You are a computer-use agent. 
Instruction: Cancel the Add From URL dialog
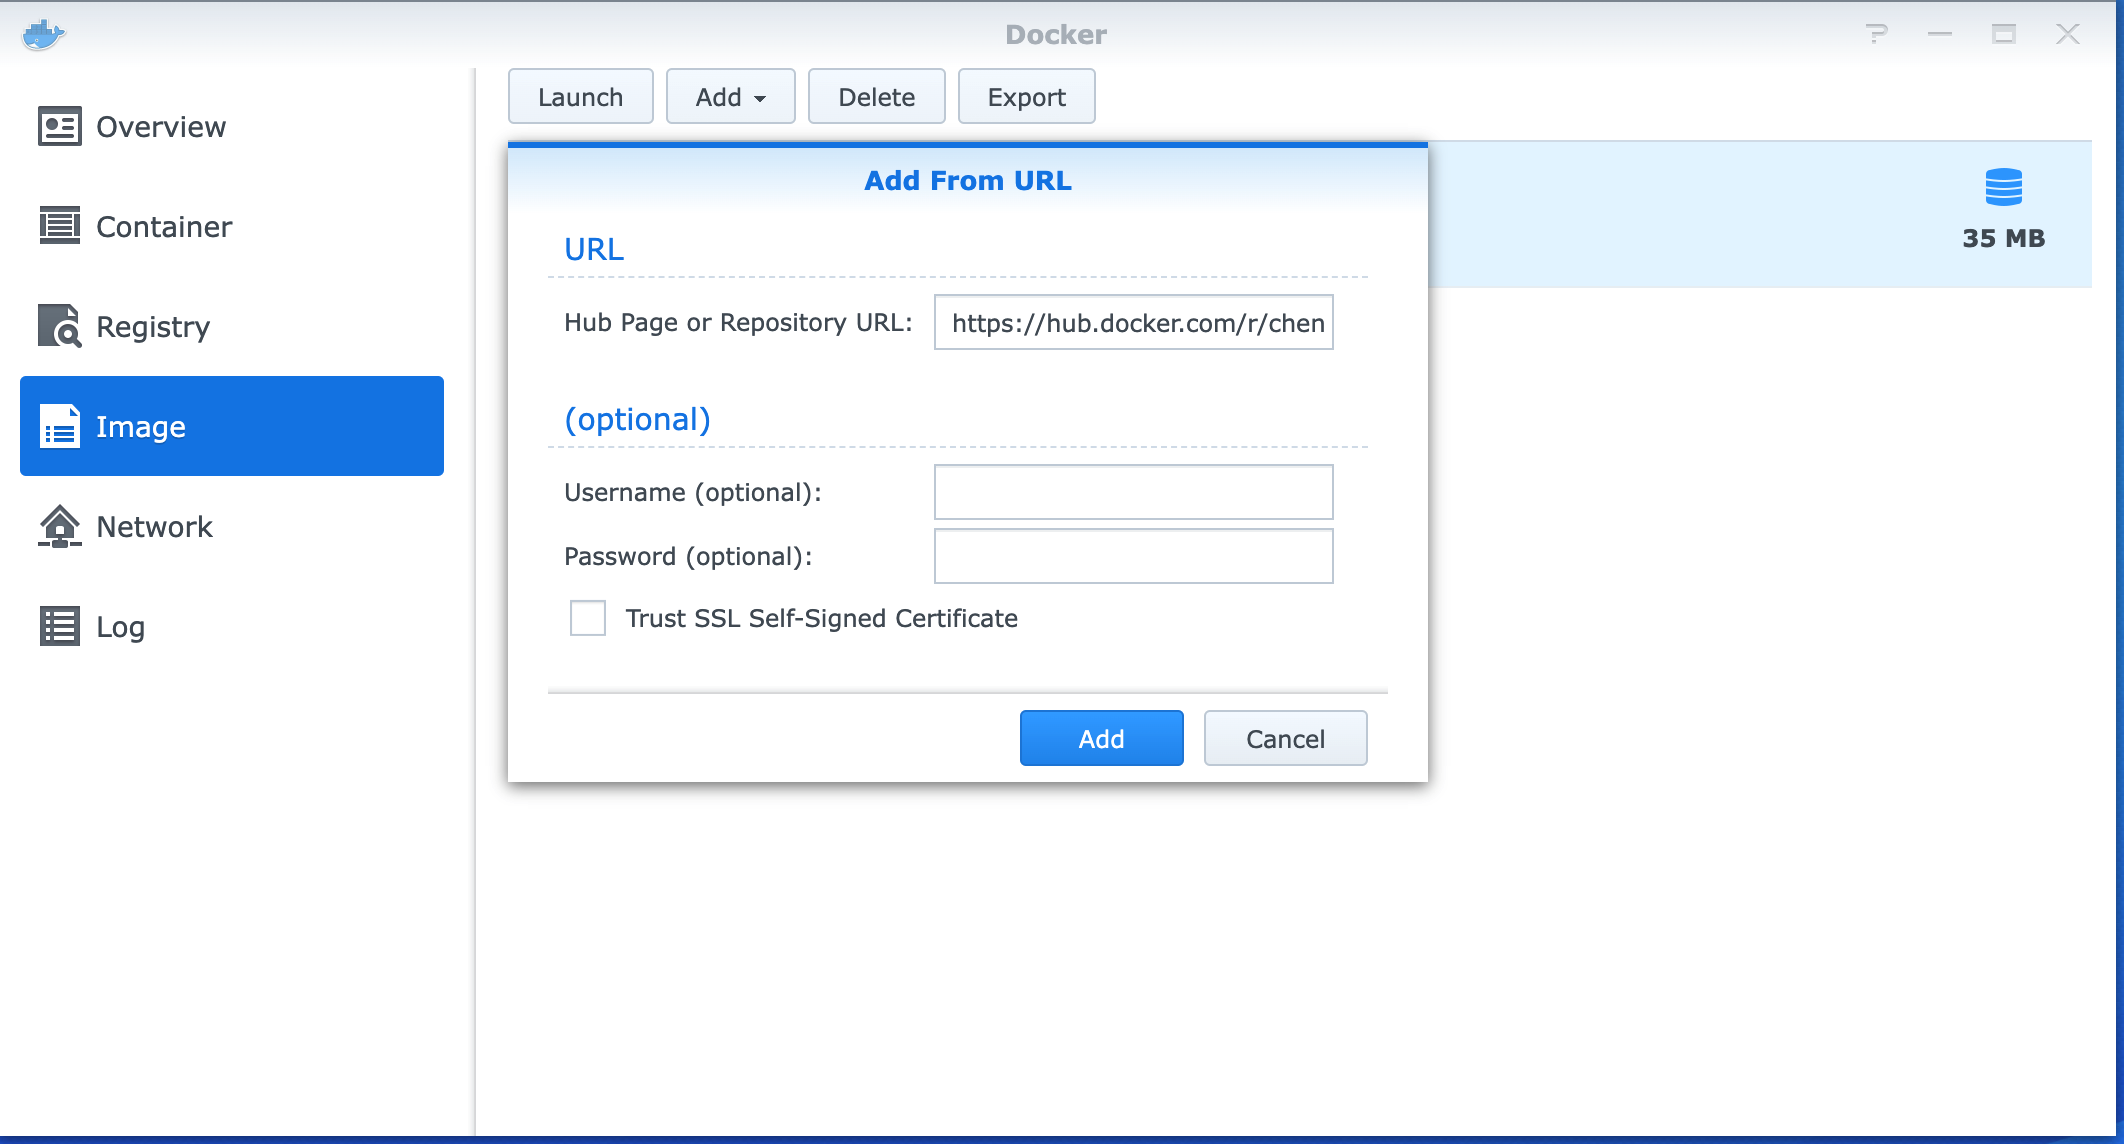pos(1285,738)
